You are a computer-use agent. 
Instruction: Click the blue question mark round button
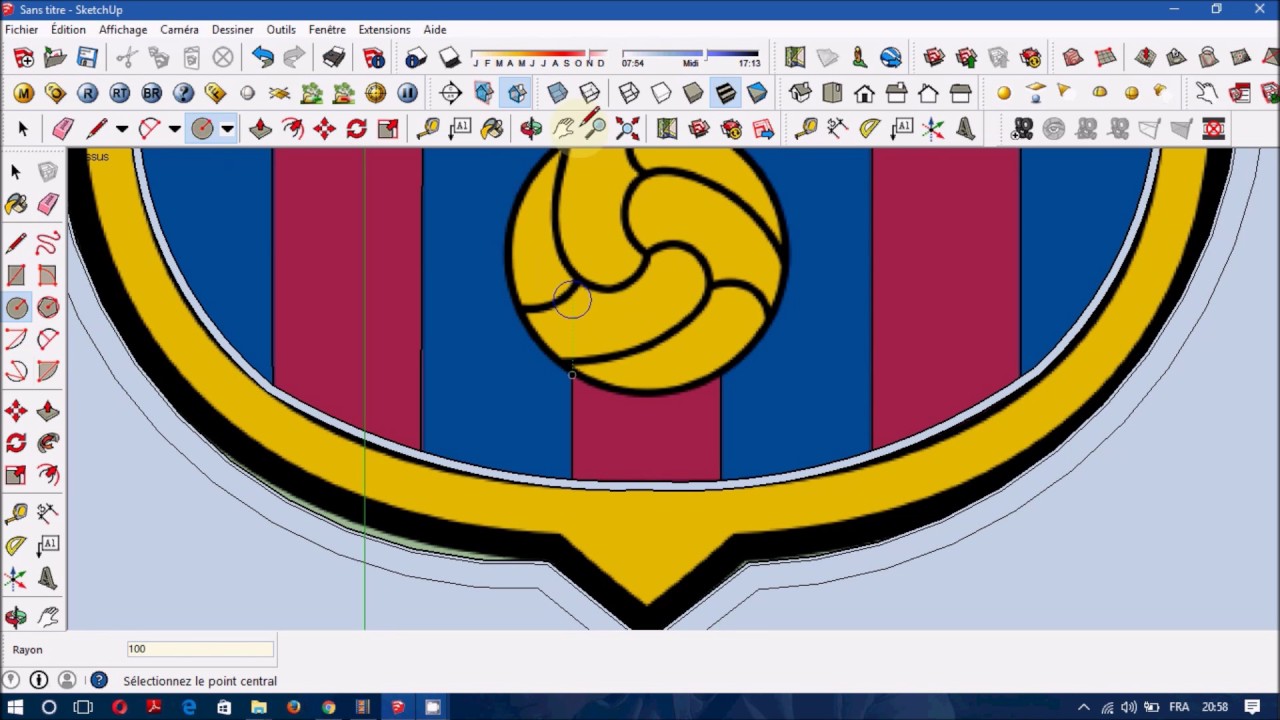tap(183, 93)
